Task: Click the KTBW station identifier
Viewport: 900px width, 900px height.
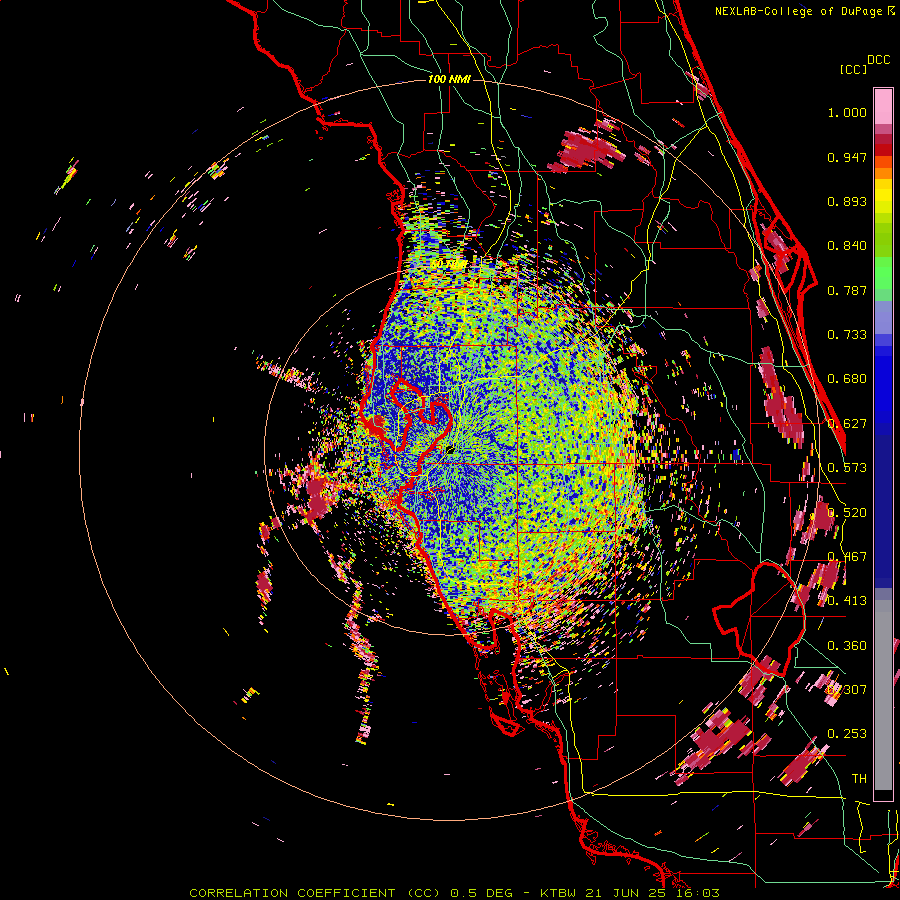Action: point(560,893)
